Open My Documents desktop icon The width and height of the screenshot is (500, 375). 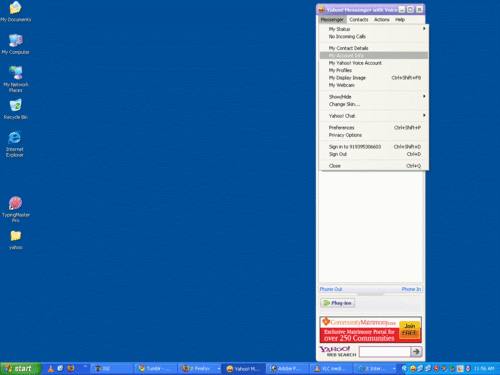click(15, 11)
